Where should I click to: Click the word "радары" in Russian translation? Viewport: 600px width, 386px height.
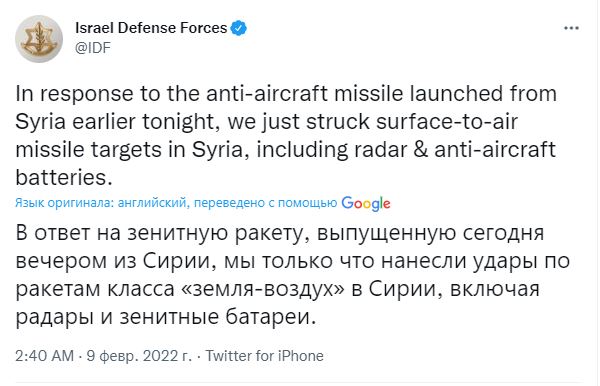54,318
